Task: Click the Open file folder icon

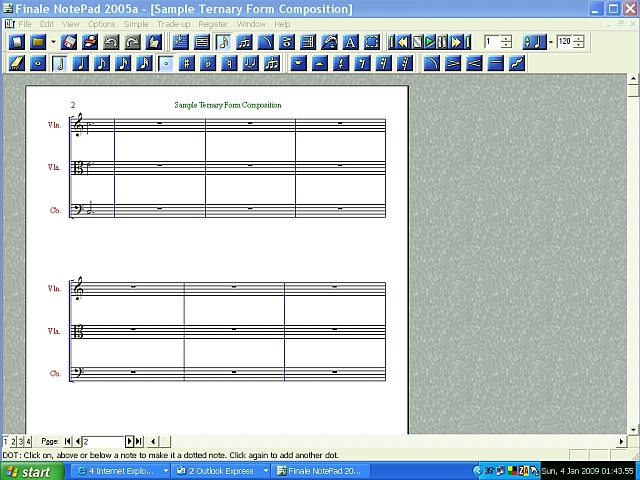Action: pos(38,42)
